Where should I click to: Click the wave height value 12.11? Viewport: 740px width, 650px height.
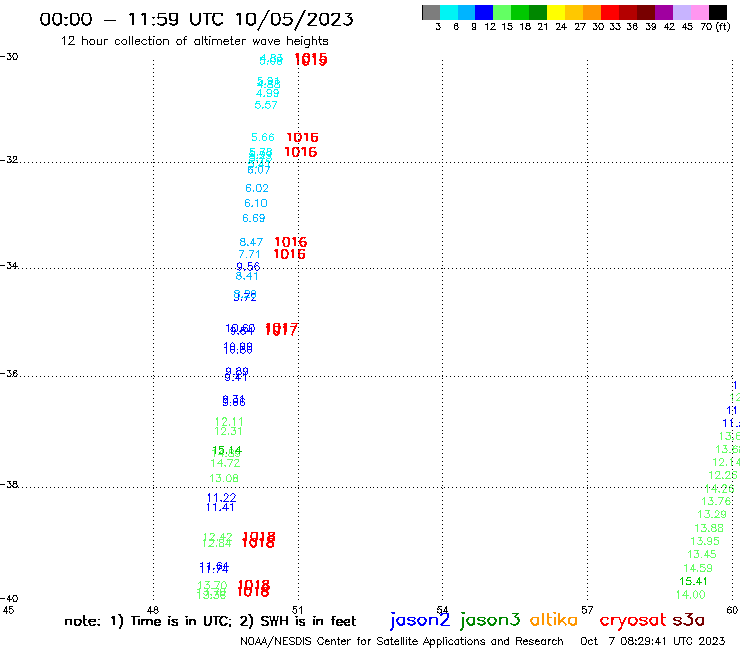tap(229, 421)
